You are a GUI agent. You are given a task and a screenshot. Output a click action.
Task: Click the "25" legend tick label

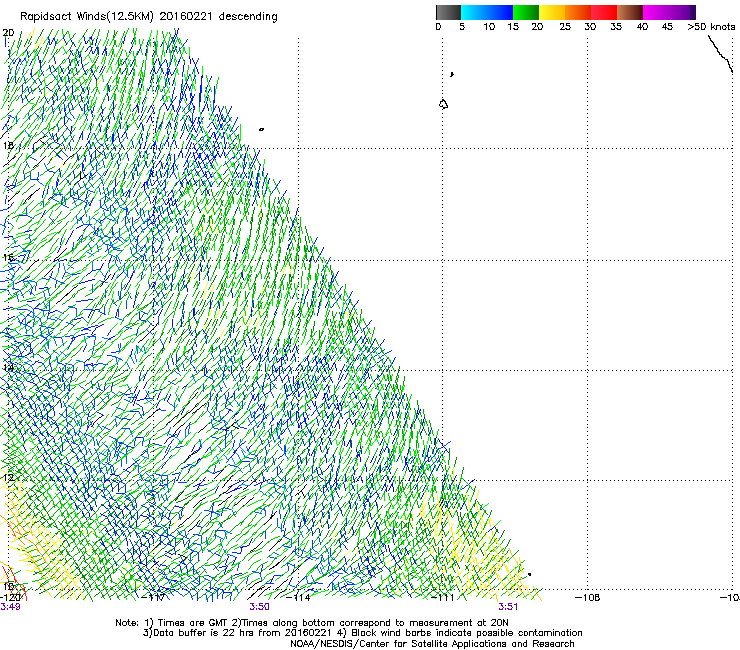point(565,27)
